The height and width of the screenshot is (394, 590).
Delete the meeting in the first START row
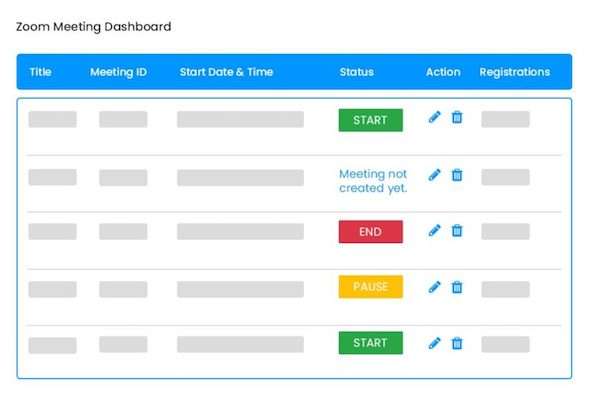(x=457, y=117)
